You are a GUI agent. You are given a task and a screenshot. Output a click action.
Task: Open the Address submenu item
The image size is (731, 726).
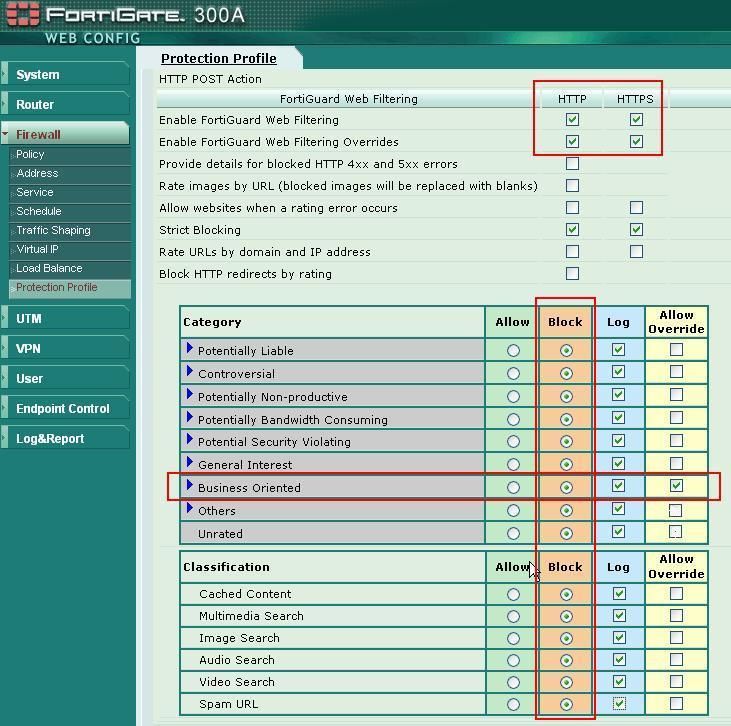tap(70, 173)
